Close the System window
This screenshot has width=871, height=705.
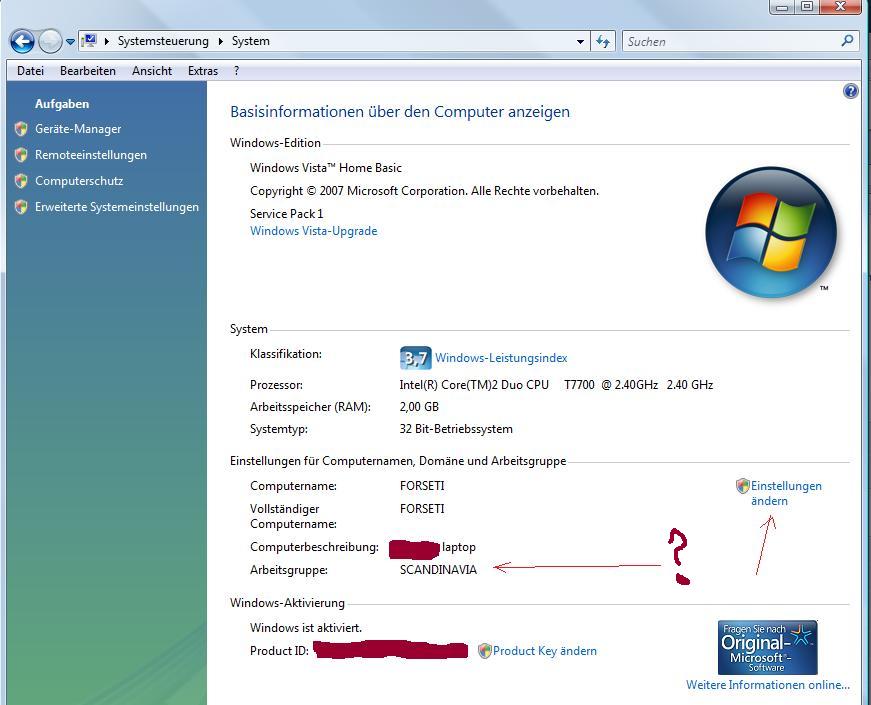[840, 7]
